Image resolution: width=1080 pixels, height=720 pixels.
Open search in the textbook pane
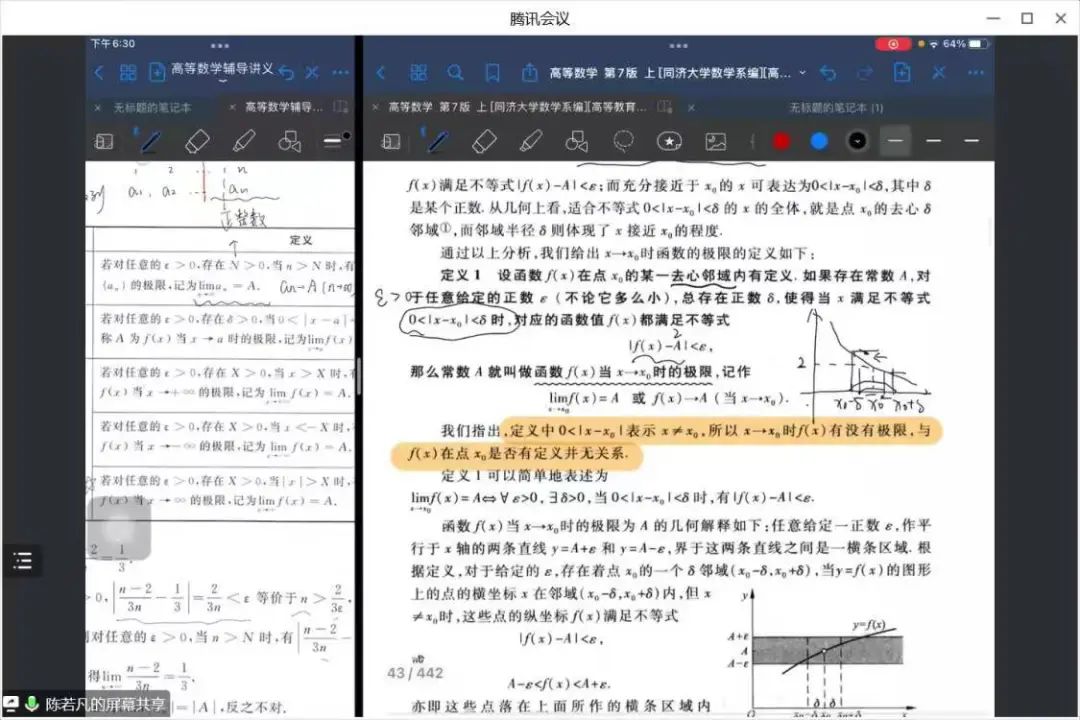tap(455, 73)
